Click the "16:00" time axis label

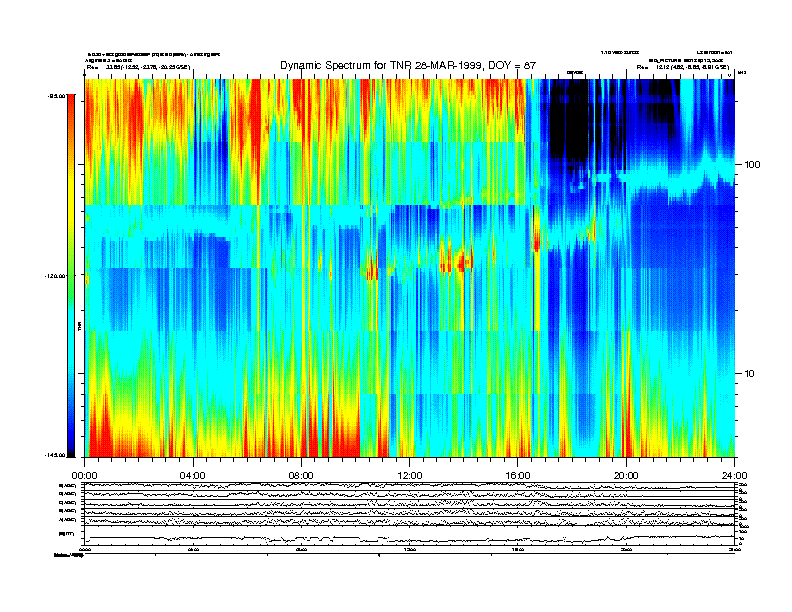point(518,476)
